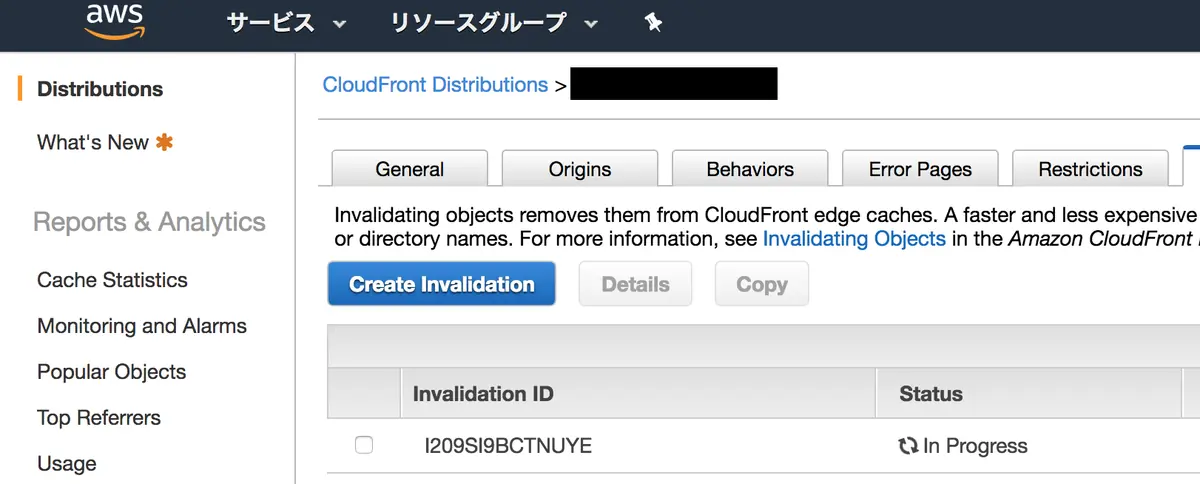
Task: Click the Create Invalidation button
Action: click(441, 284)
